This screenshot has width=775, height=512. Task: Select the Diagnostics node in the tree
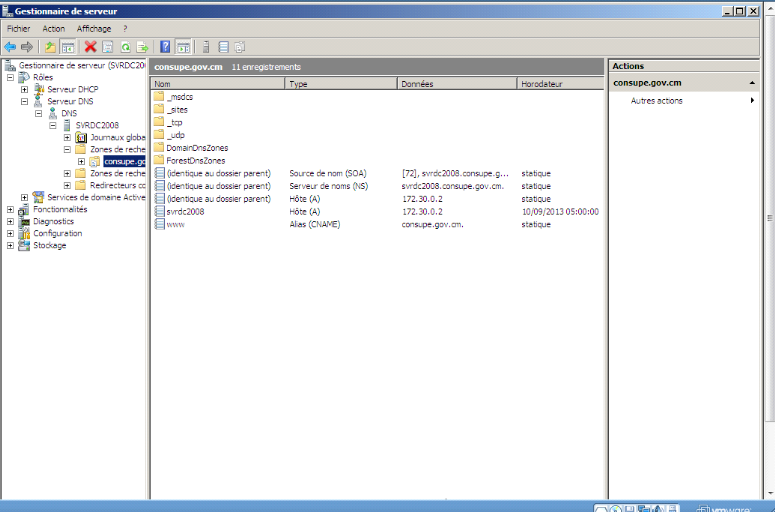coord(53,221)
